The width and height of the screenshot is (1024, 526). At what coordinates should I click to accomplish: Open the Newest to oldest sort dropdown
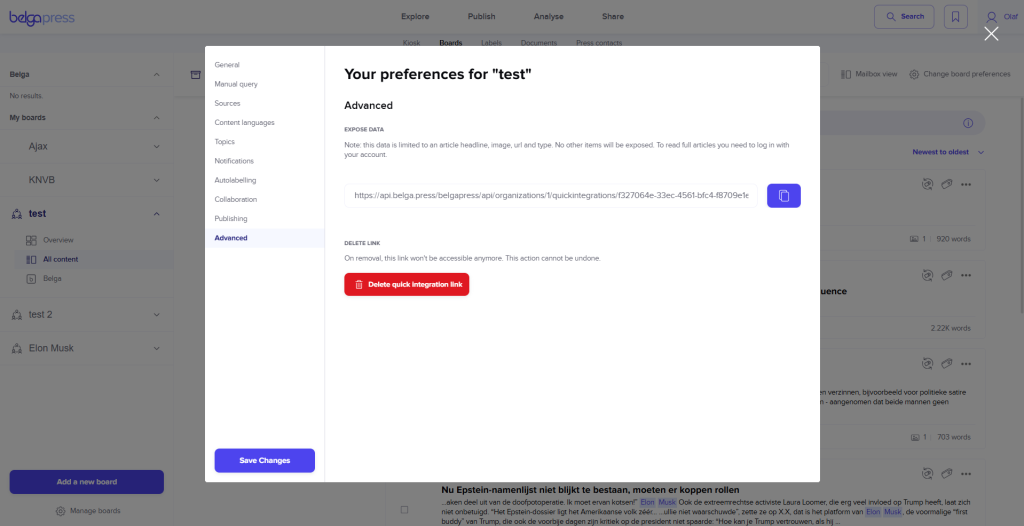click(x=948, y=152)
